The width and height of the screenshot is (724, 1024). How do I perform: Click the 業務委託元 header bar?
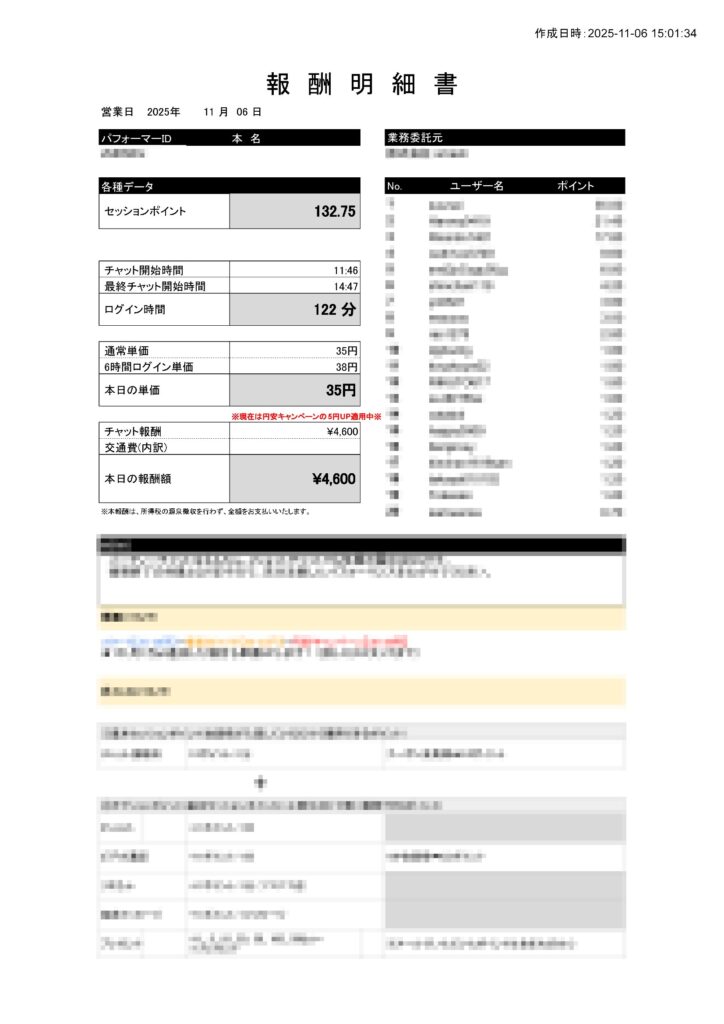point(505,138)
